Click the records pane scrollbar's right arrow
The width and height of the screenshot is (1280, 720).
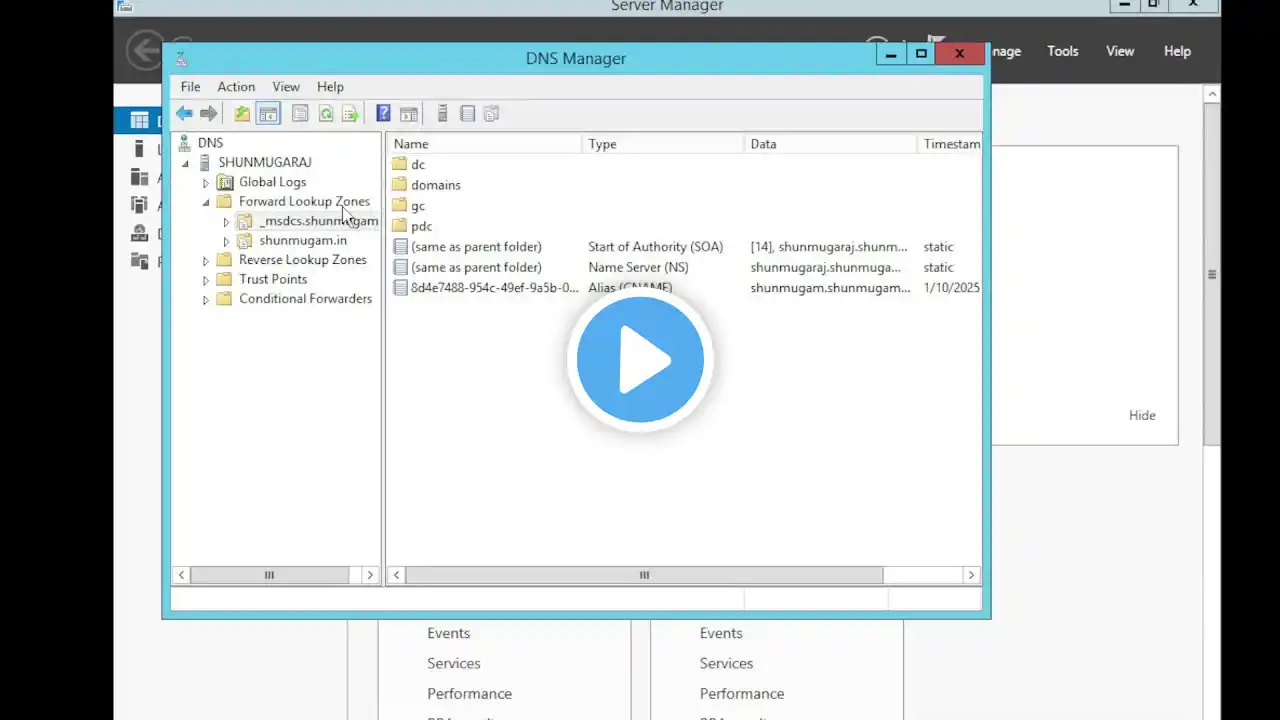coord(971,575)
